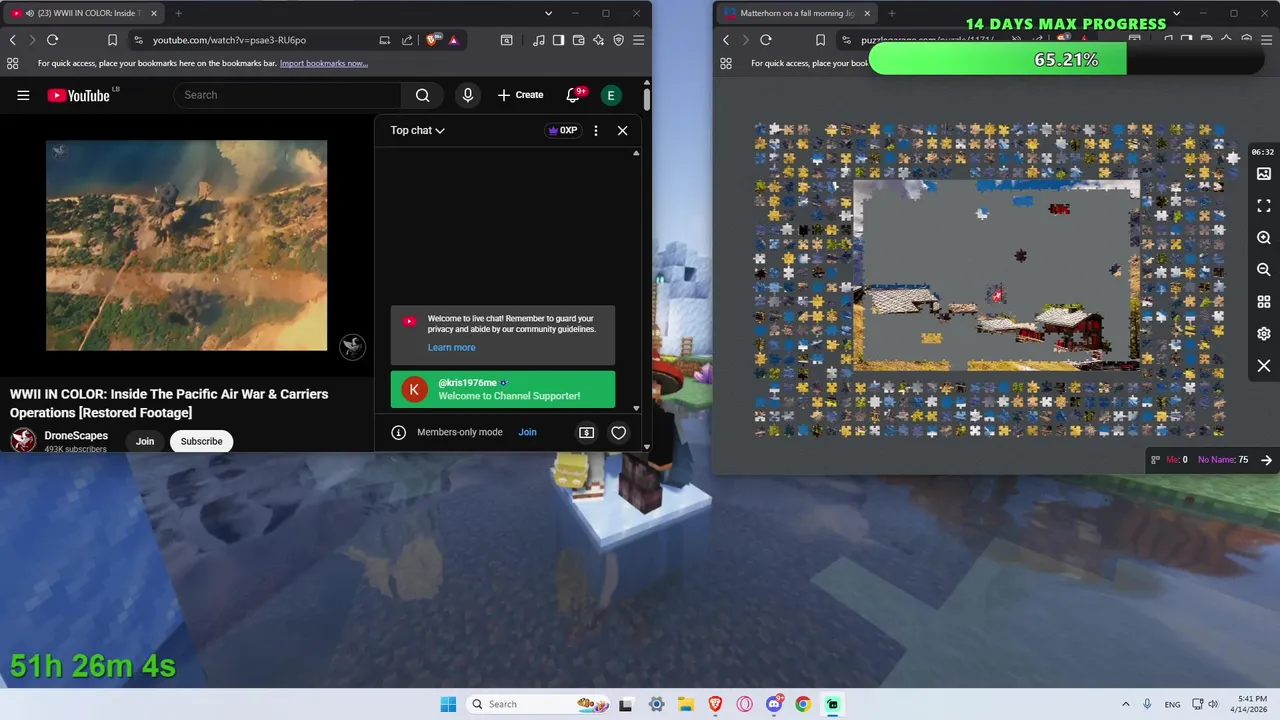Arrange puzzle pieces with the grid icon
Viewport: 1280px width, 720px height.
point(1264,302)
